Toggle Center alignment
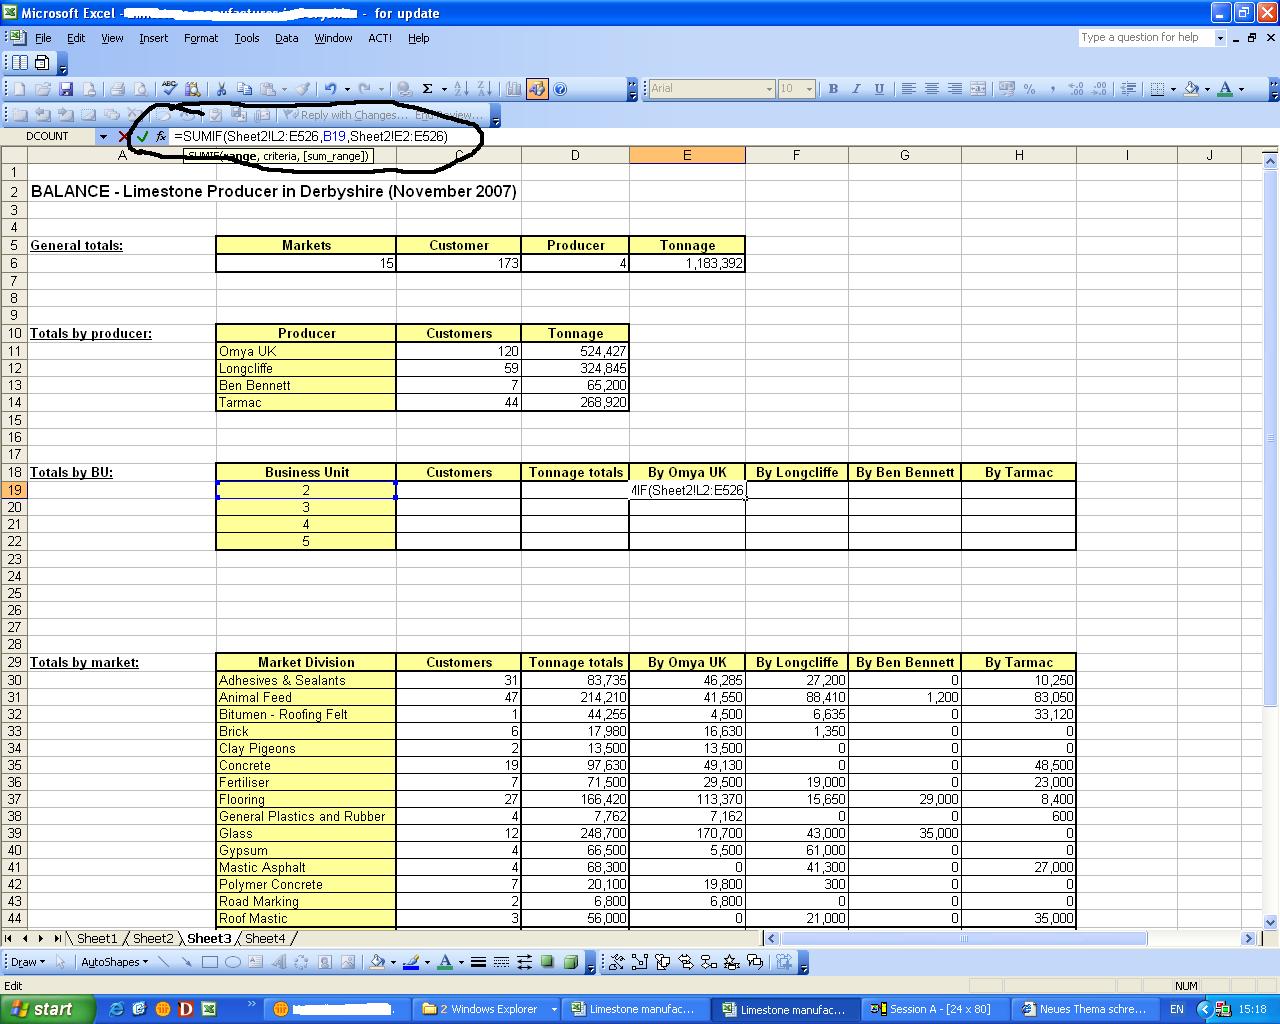1280x1024 pixels. (x=931, y=89)
